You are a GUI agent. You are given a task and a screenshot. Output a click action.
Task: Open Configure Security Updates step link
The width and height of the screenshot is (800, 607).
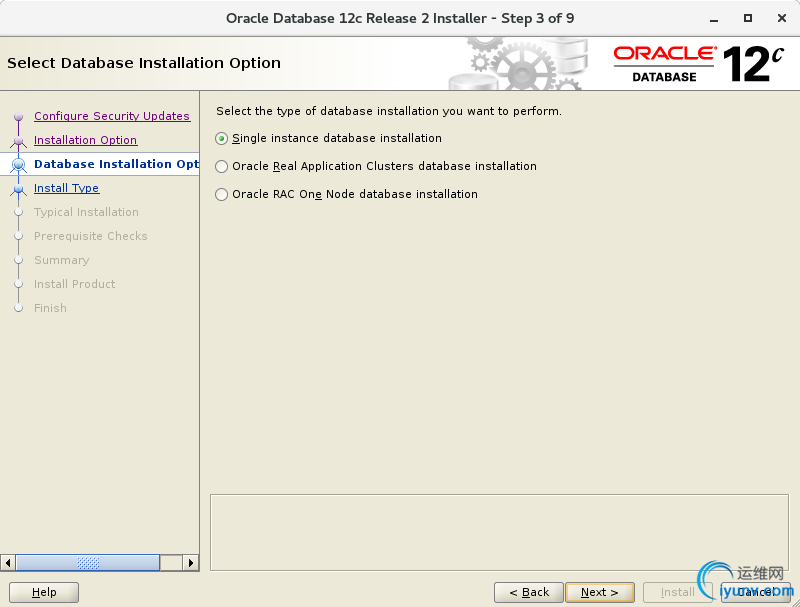pyautogui.click(x=112, y=116)
